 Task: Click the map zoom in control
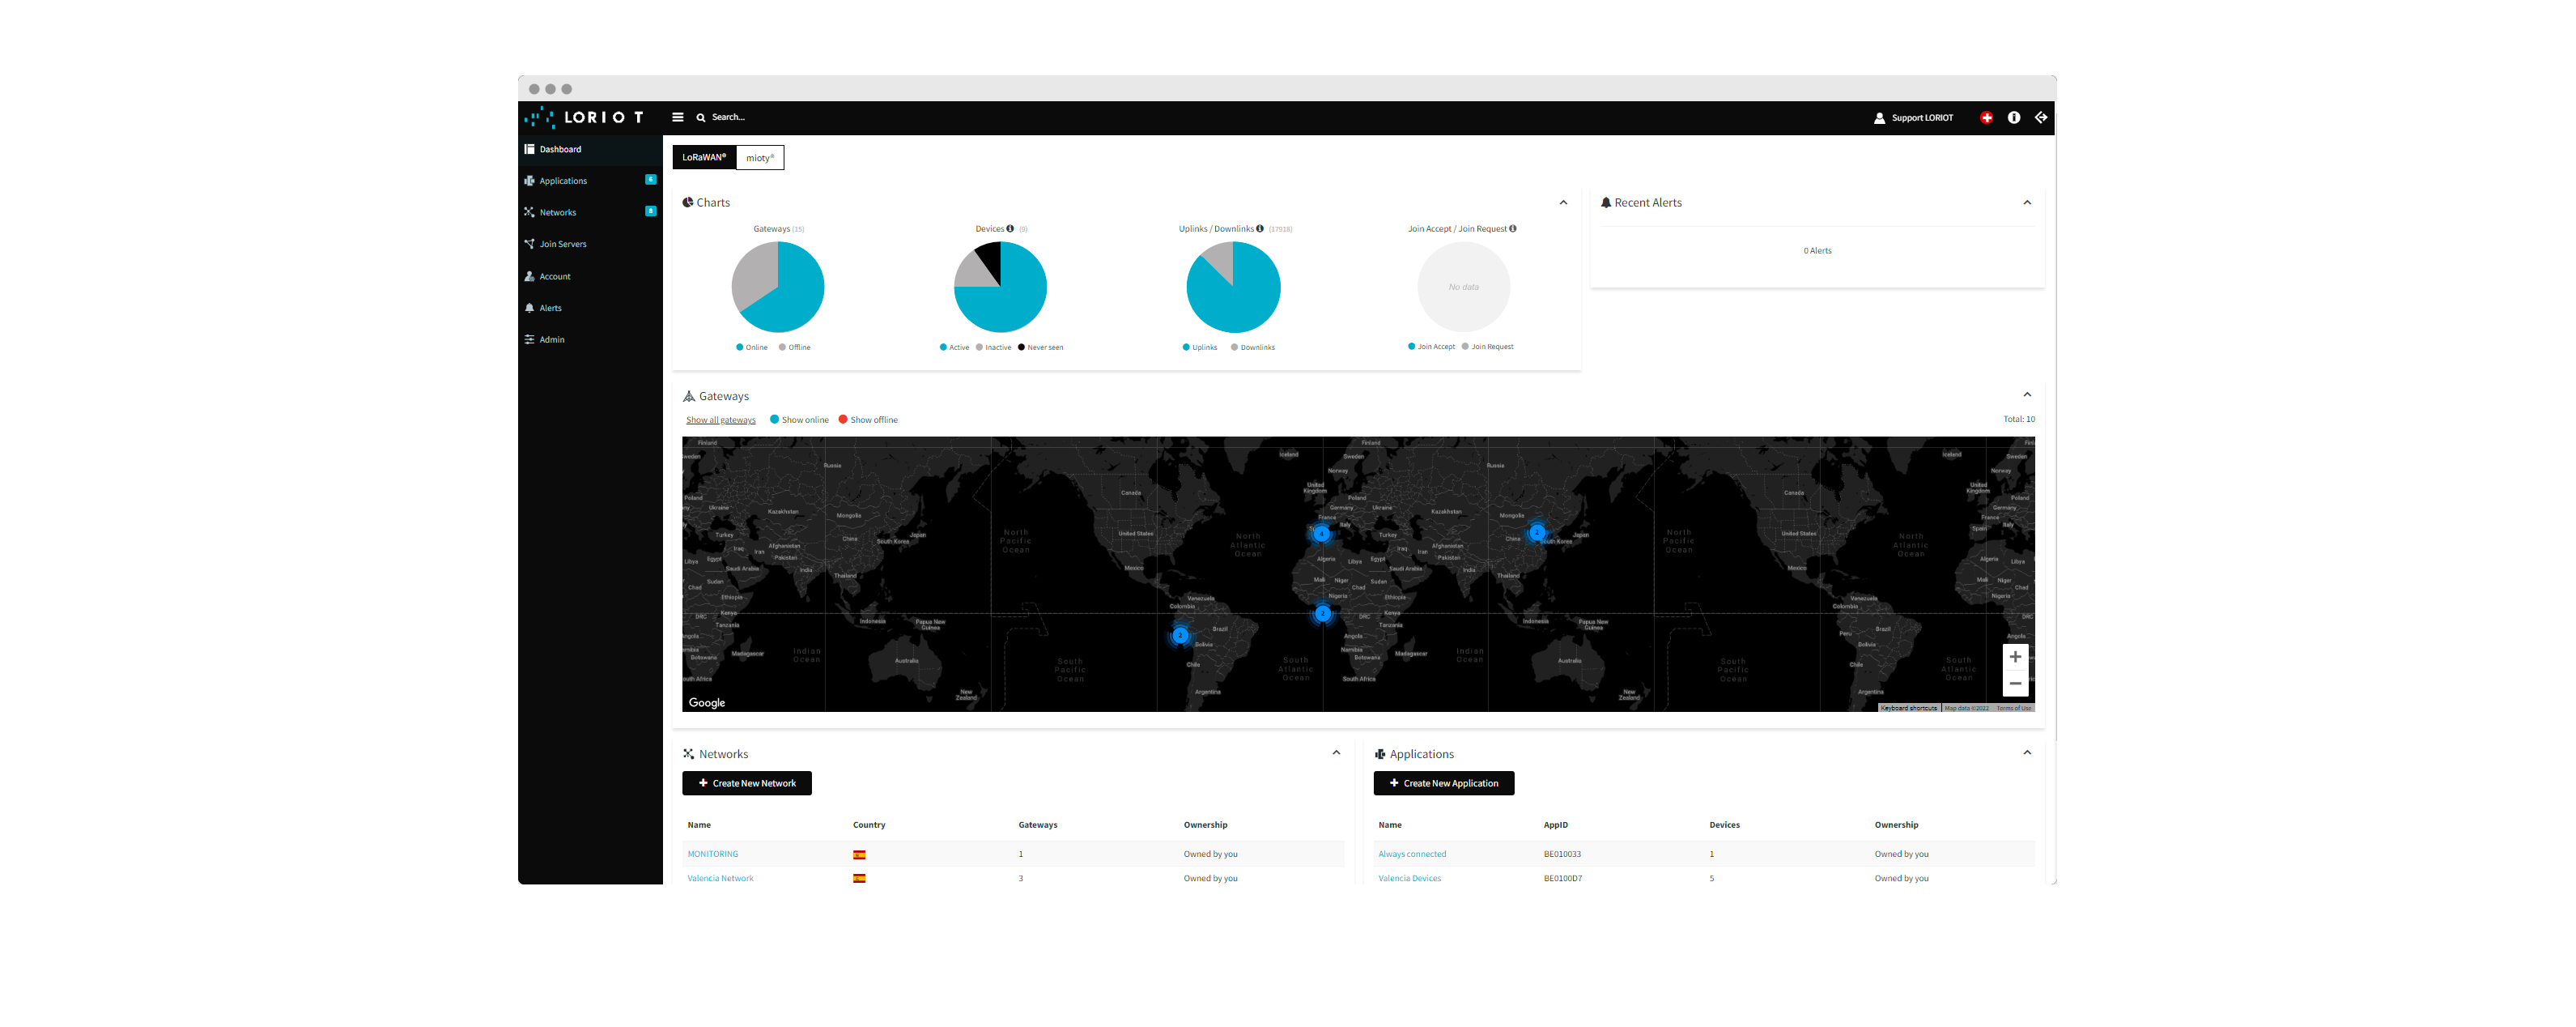[x=2016, y=658]
